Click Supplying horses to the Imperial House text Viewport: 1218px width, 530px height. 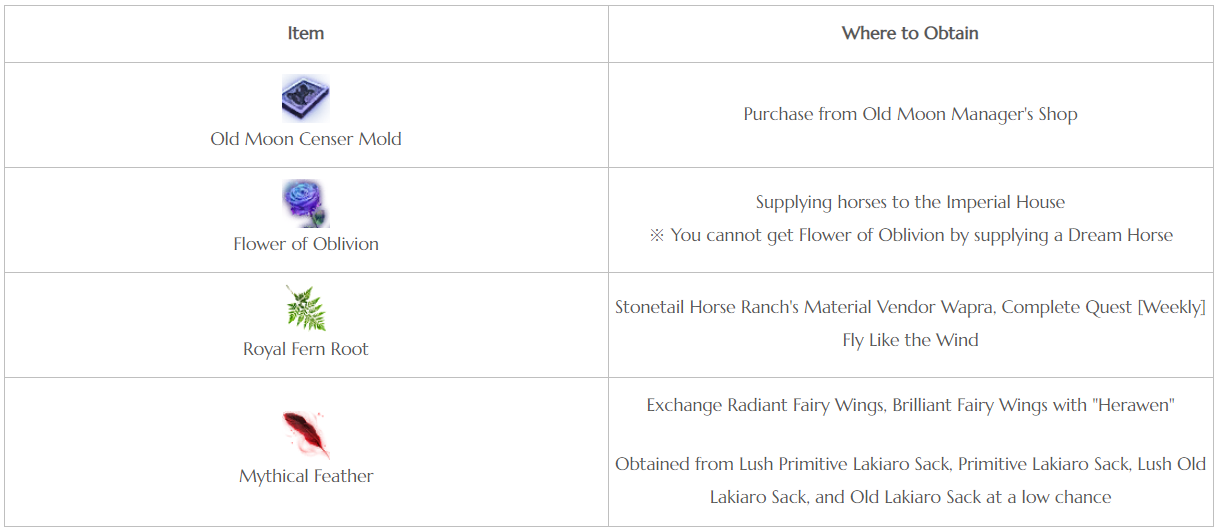(910, 202)
